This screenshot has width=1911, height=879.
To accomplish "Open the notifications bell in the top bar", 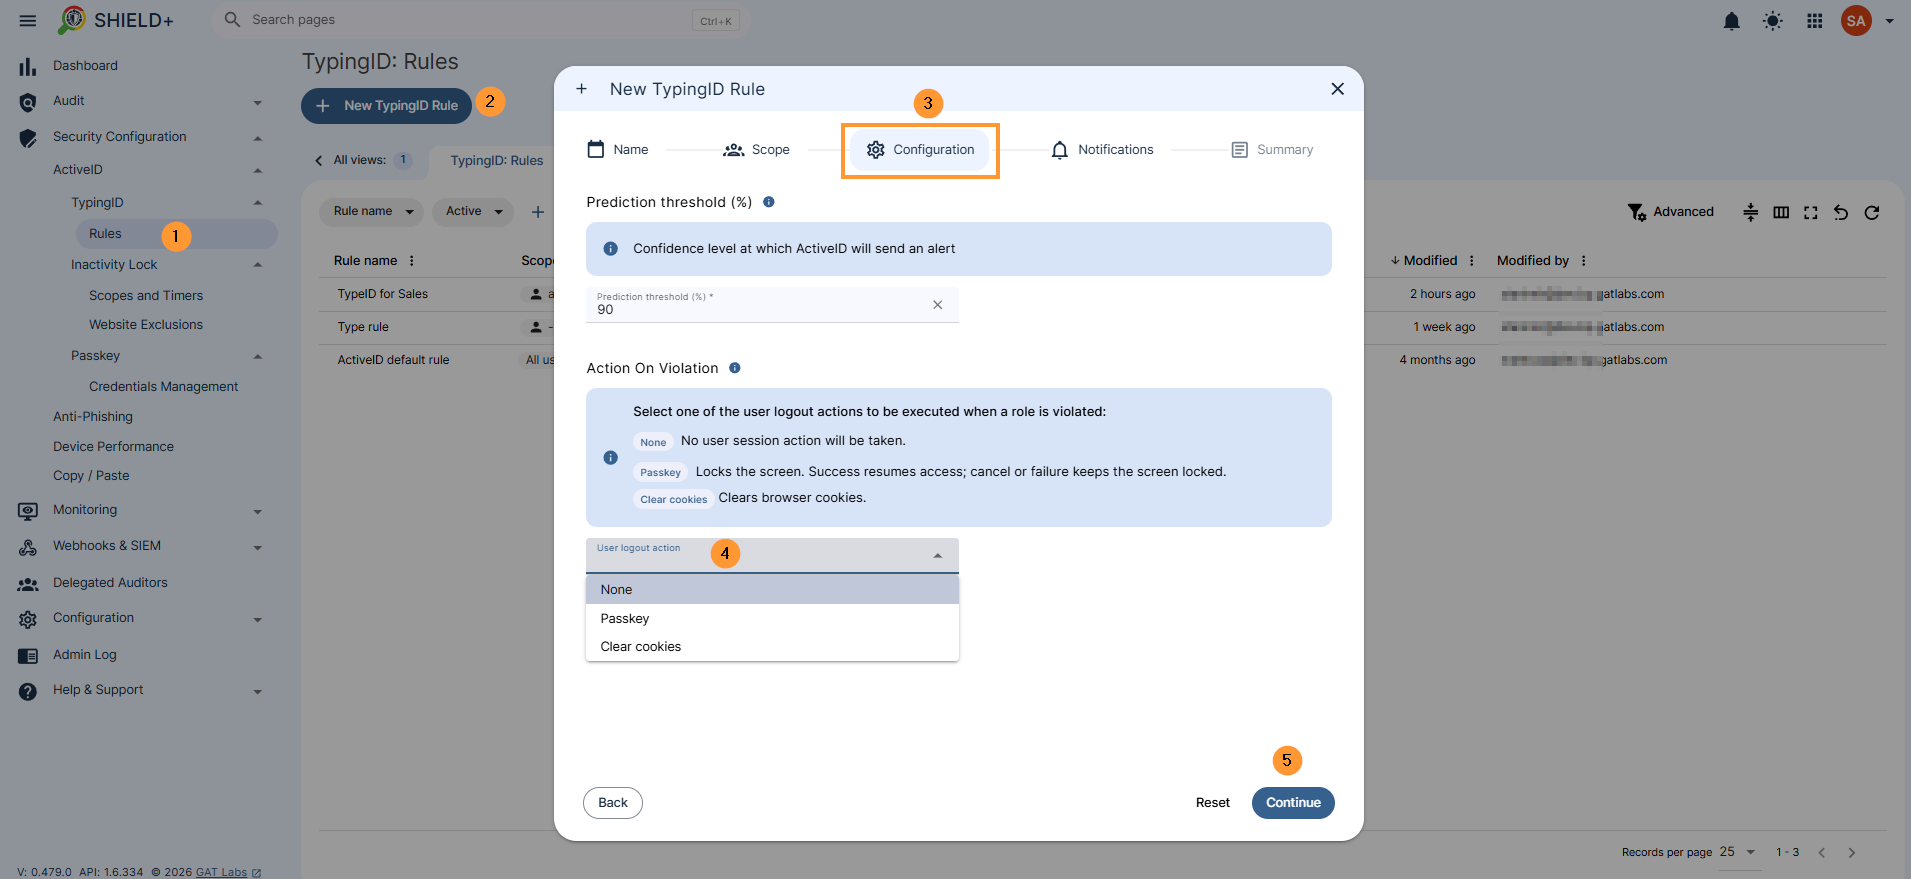I will [1732, 21].
